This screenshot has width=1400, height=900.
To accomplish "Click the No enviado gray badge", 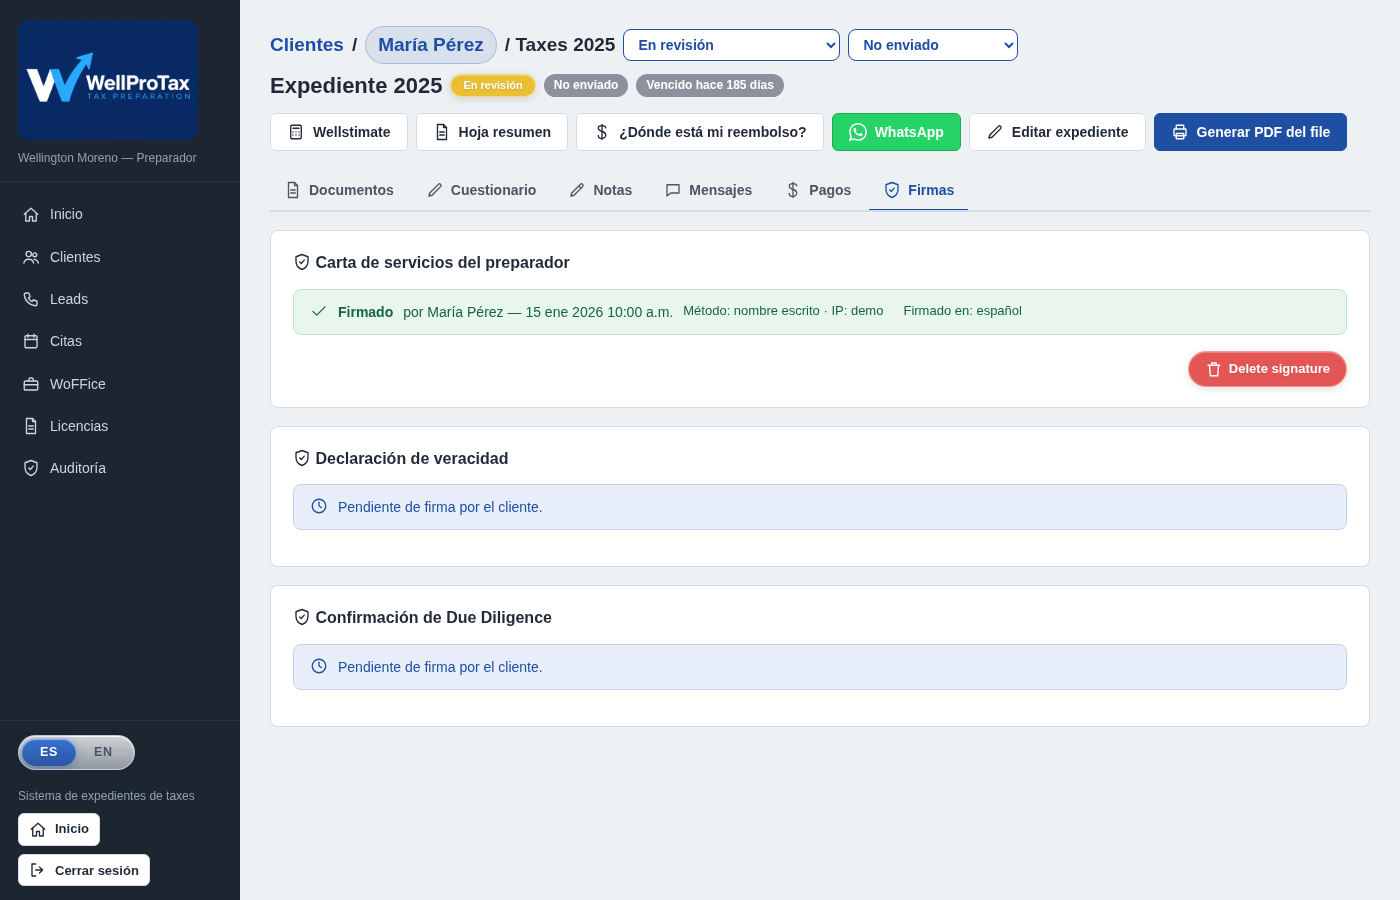I will coord(586,85).
